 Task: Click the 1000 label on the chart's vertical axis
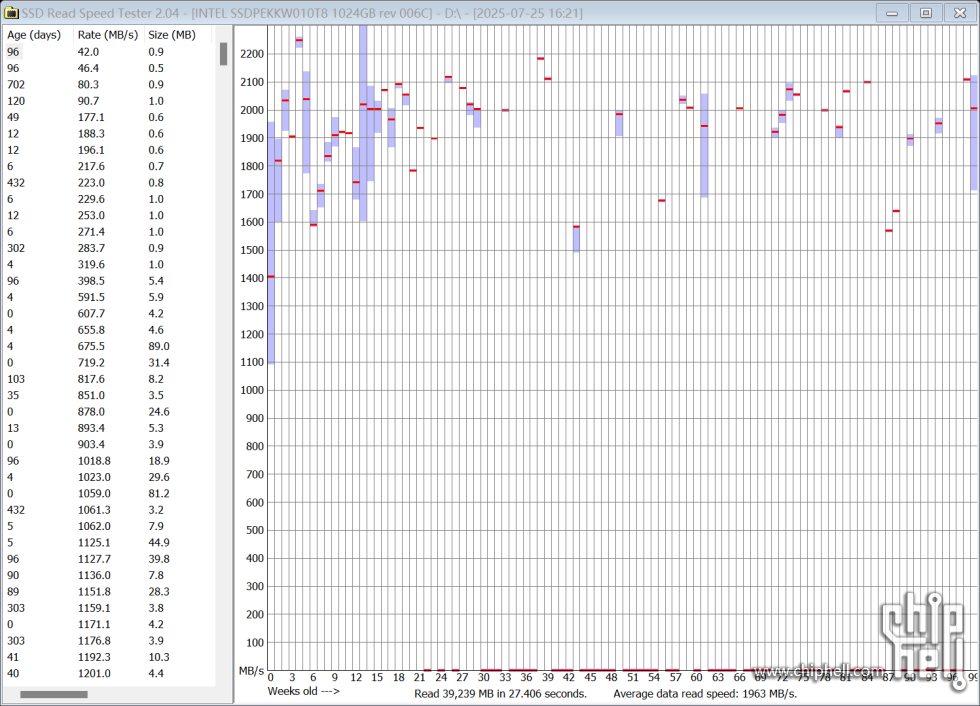point(252,390)
